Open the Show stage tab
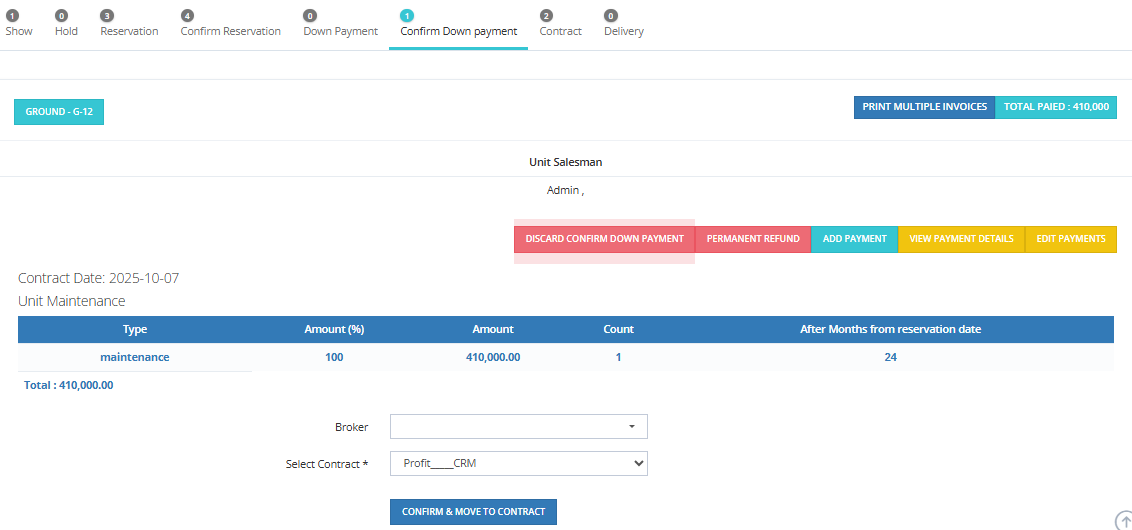Image resolution: width=1132 pixels, height=530 pixels. [19, 25]
